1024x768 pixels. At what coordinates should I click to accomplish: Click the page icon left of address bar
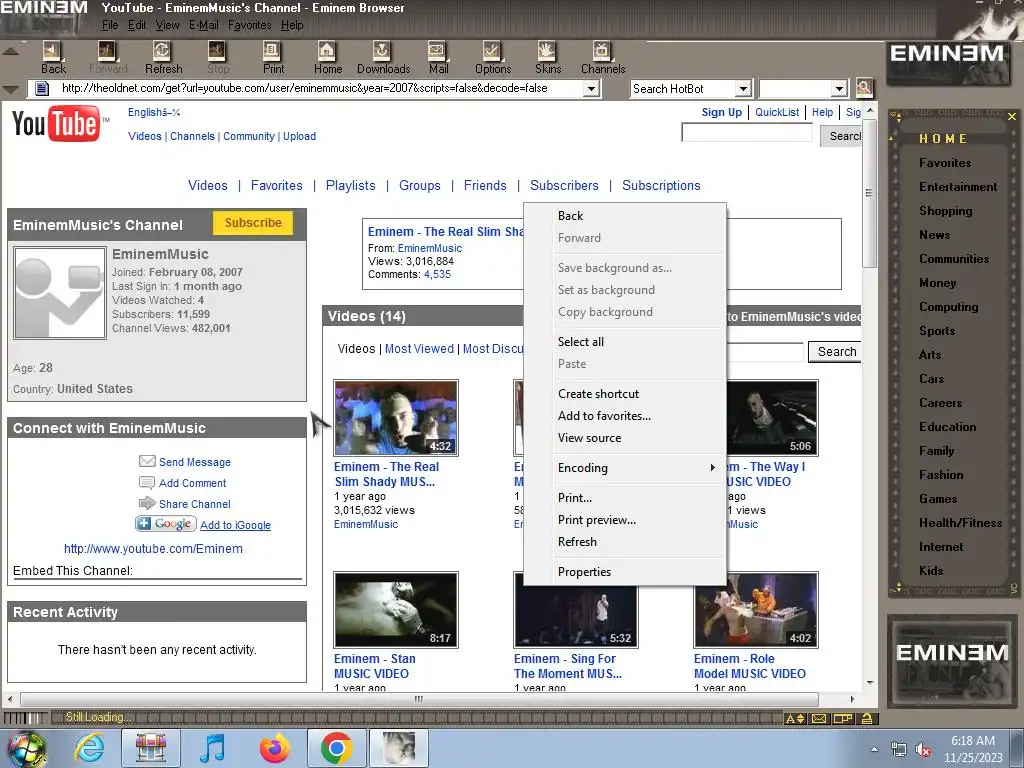pyautogui.click(x=41, y=88)
